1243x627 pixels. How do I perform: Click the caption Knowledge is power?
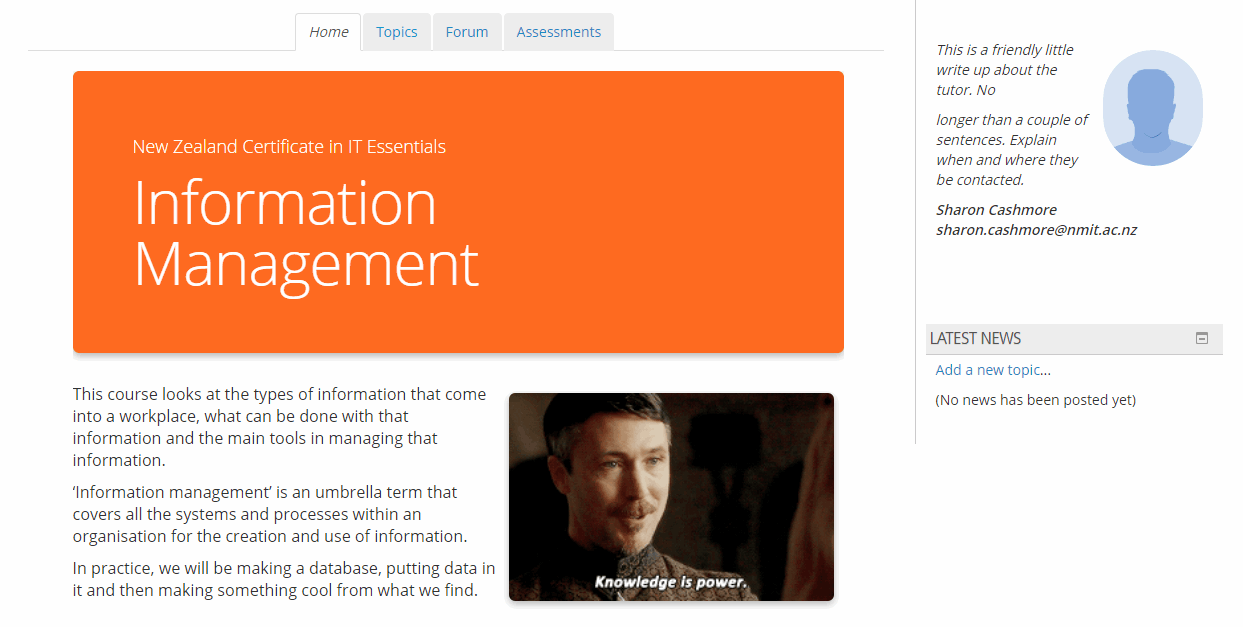click(671, 580)
